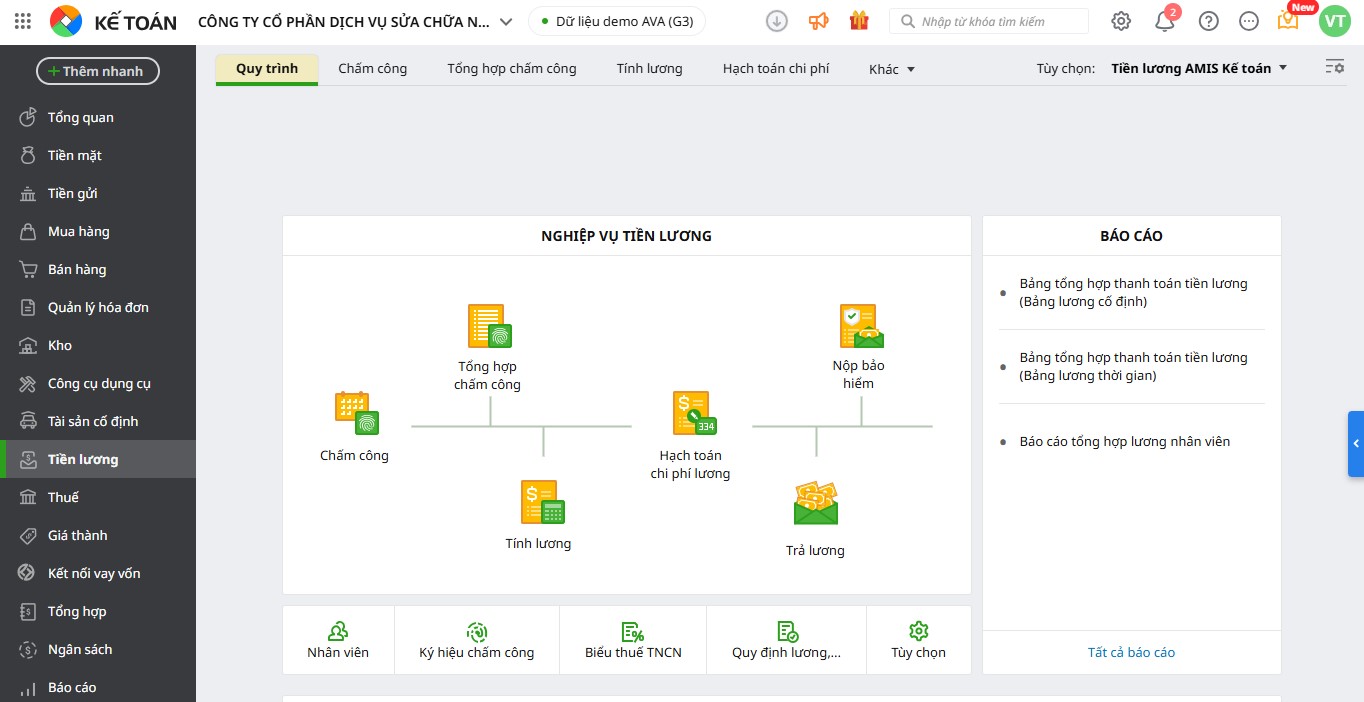Switch to the Tính lương tab
Viewport: 1364px width, 702px height.
click(649, 69)
